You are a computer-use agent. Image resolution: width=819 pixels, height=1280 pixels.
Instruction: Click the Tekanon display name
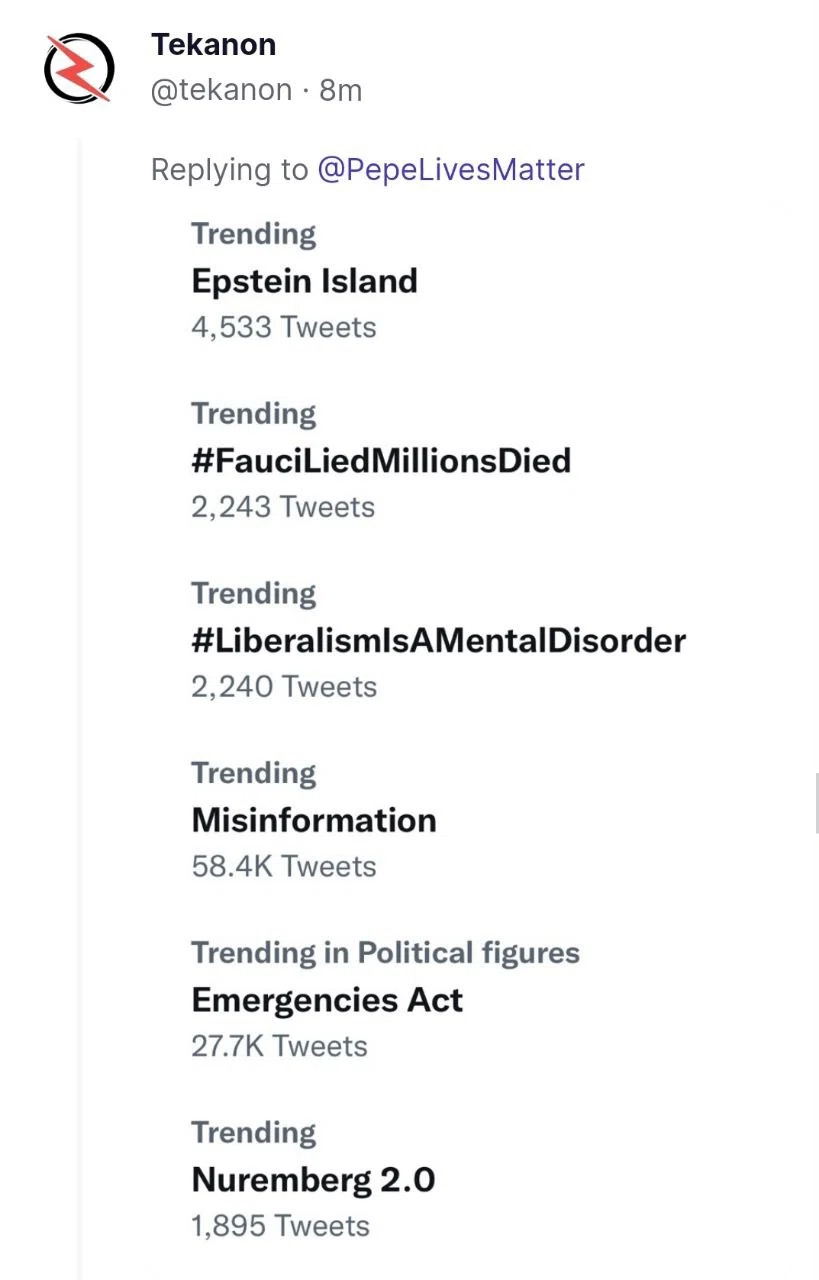point(213,44)
